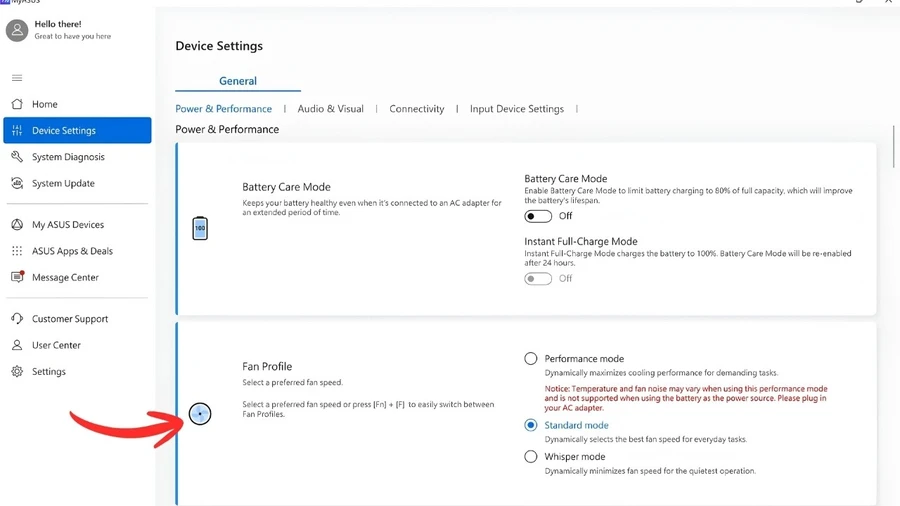The image size is (900, 506).
Task: Click the System Update icon
Action: (17, 183)
